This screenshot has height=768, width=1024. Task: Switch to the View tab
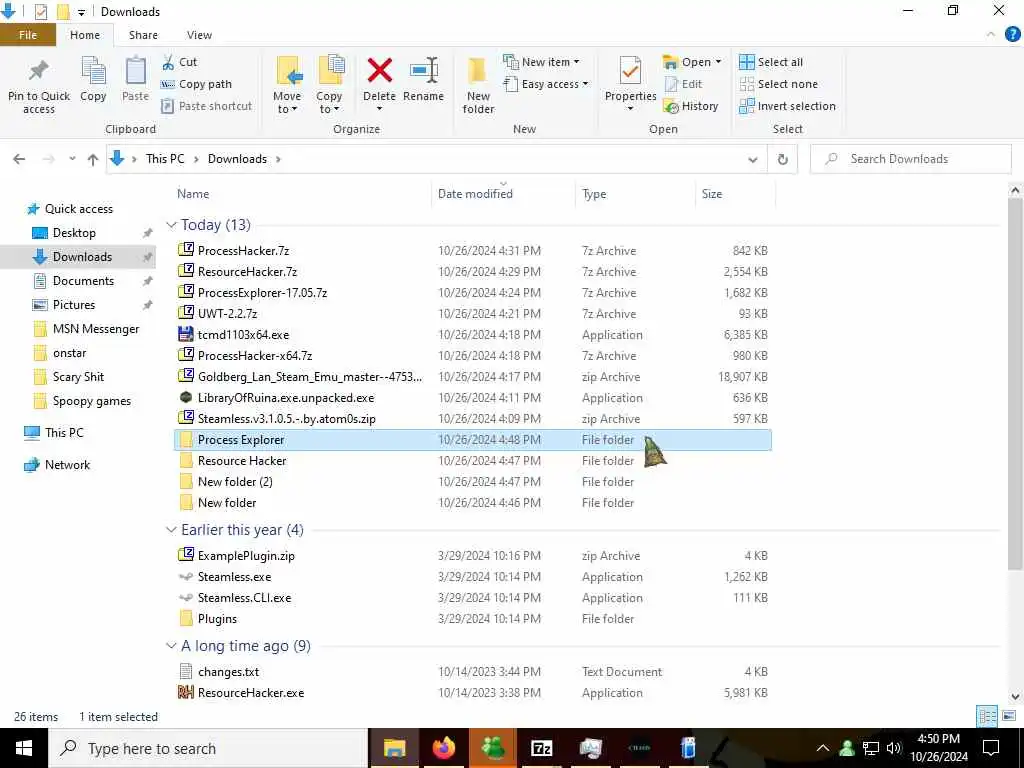199,35
